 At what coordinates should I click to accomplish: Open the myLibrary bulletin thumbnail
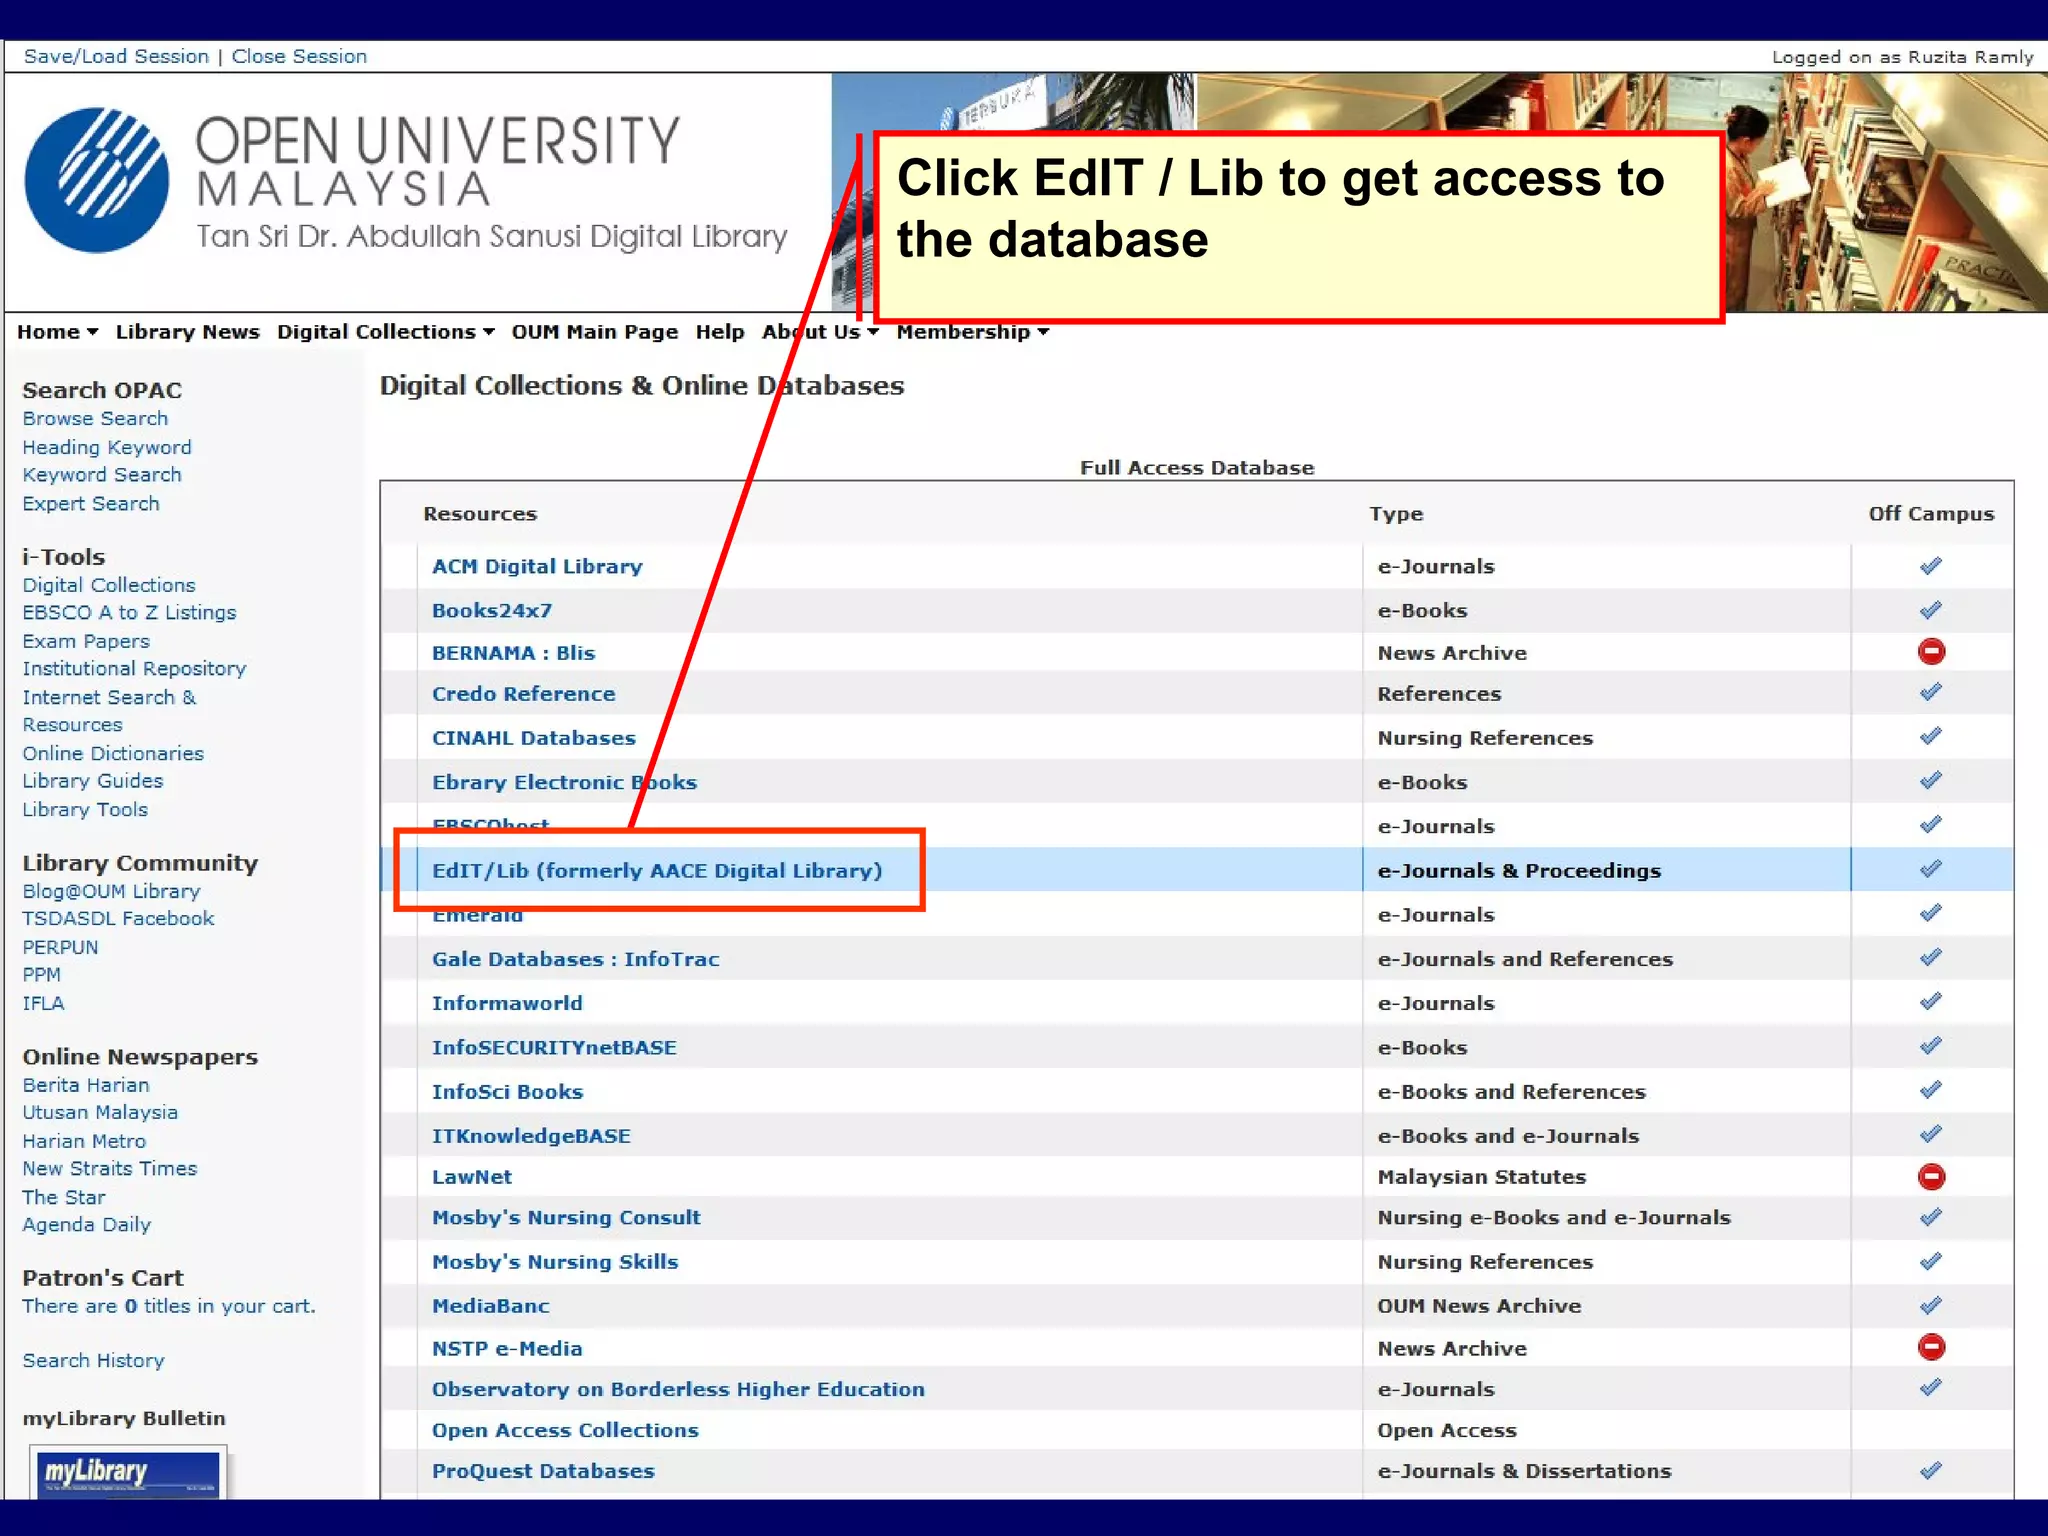point(128,1472)
